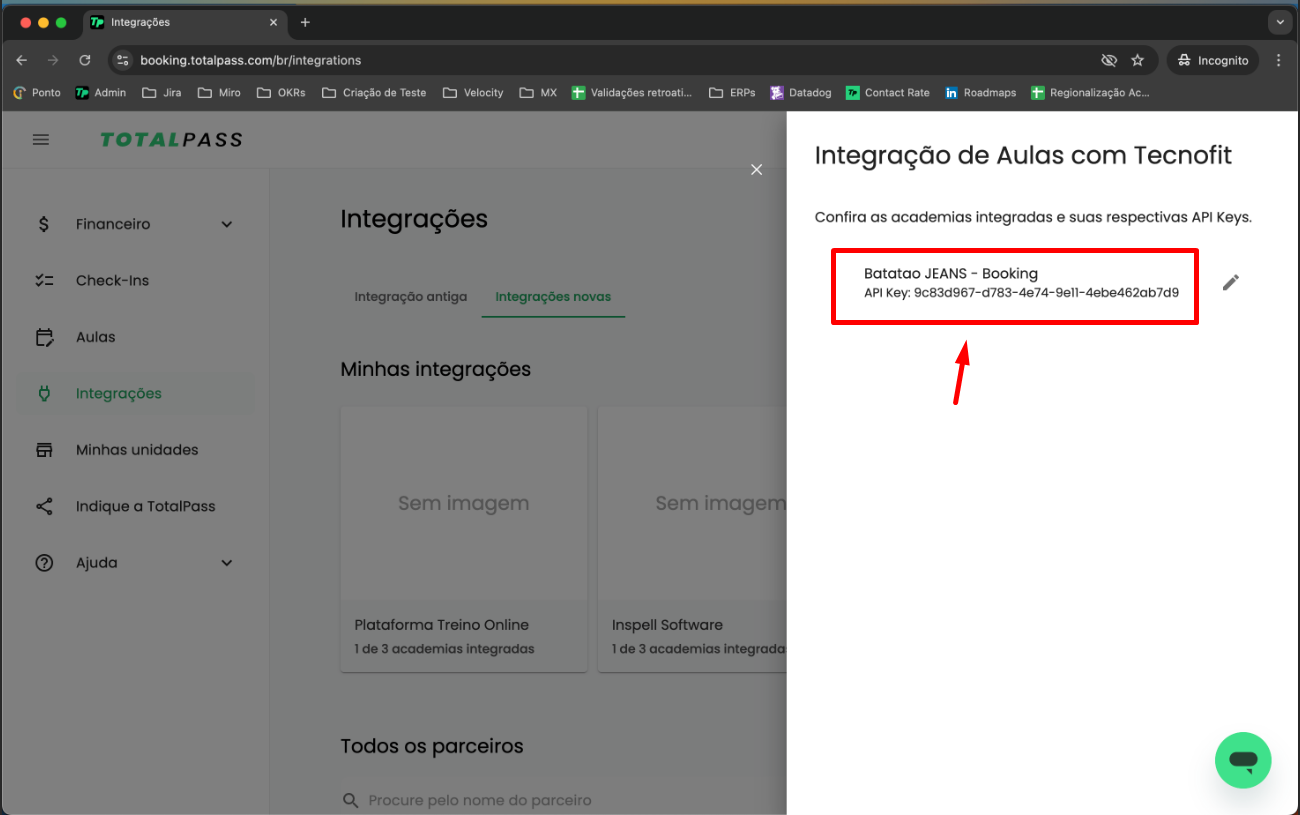This screenshot has height=815, width=1300.
Task: Open the Roadmaps bookmark
Action: pyautogui.click(x=981, y=92)
